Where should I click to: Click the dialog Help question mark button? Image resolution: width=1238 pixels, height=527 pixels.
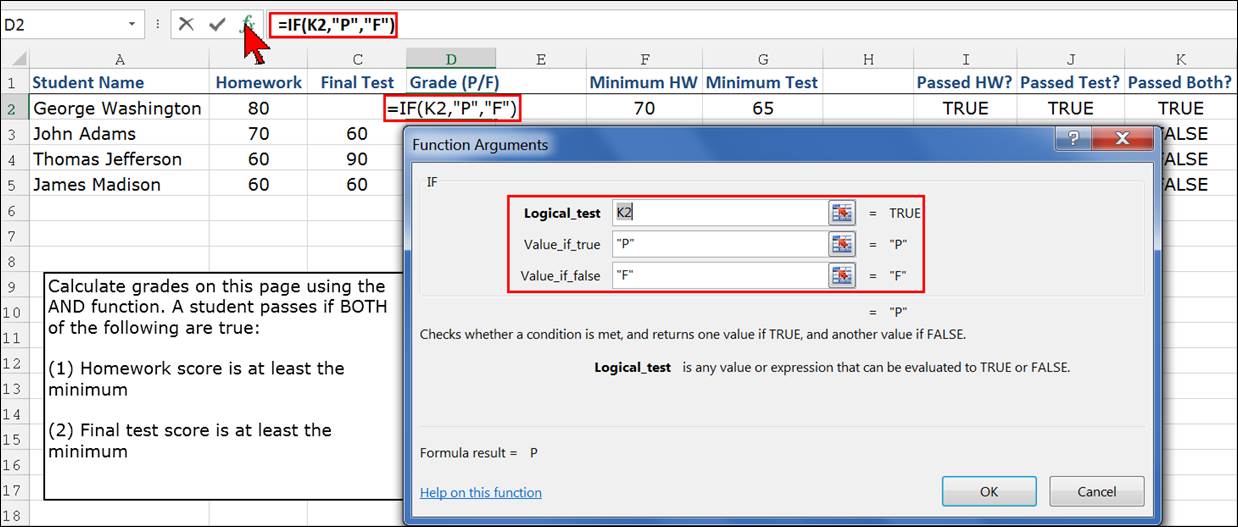click(x=1075, y=140)
